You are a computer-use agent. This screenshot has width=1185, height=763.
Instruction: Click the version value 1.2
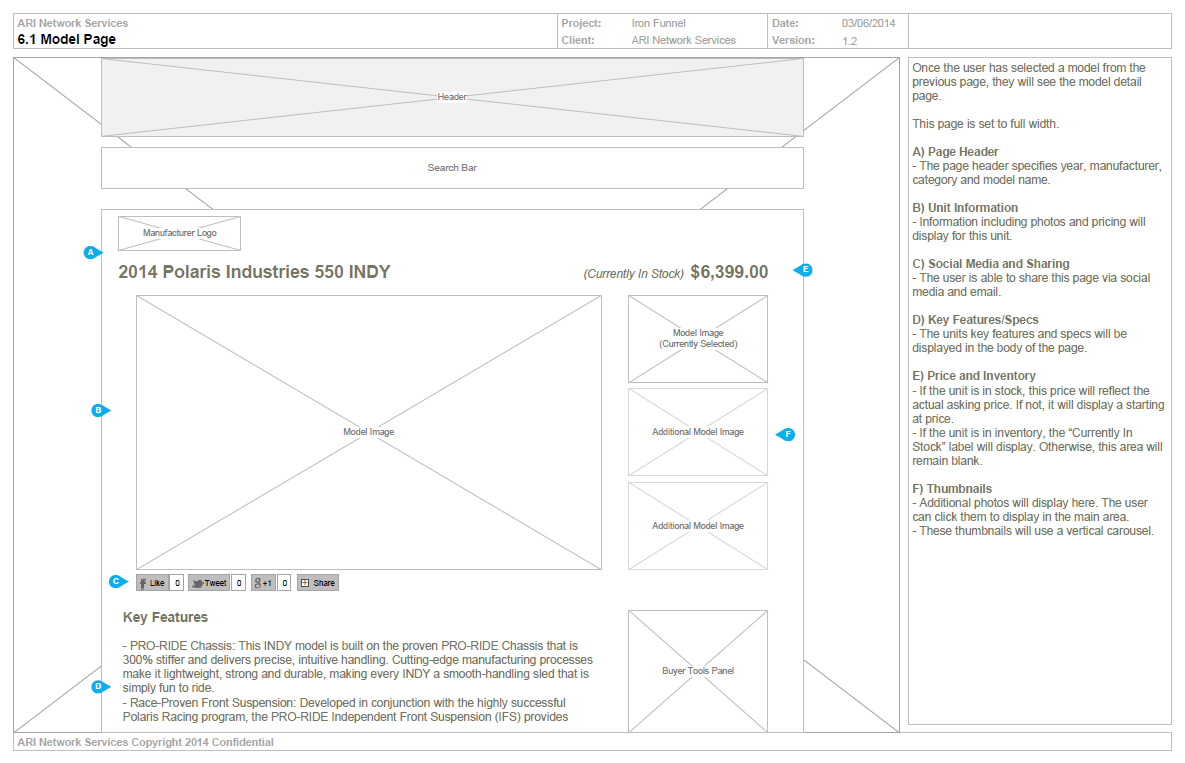point(849,41)
